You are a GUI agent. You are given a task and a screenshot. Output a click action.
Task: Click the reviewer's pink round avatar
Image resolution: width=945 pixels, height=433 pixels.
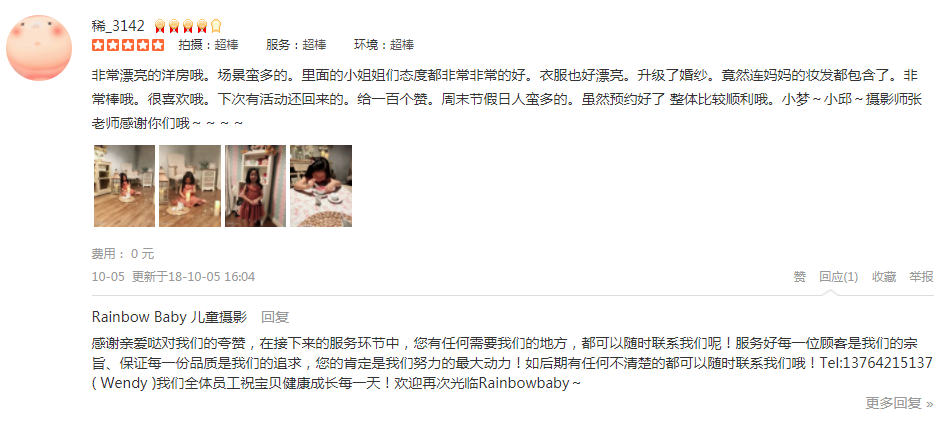coord(39,48)
